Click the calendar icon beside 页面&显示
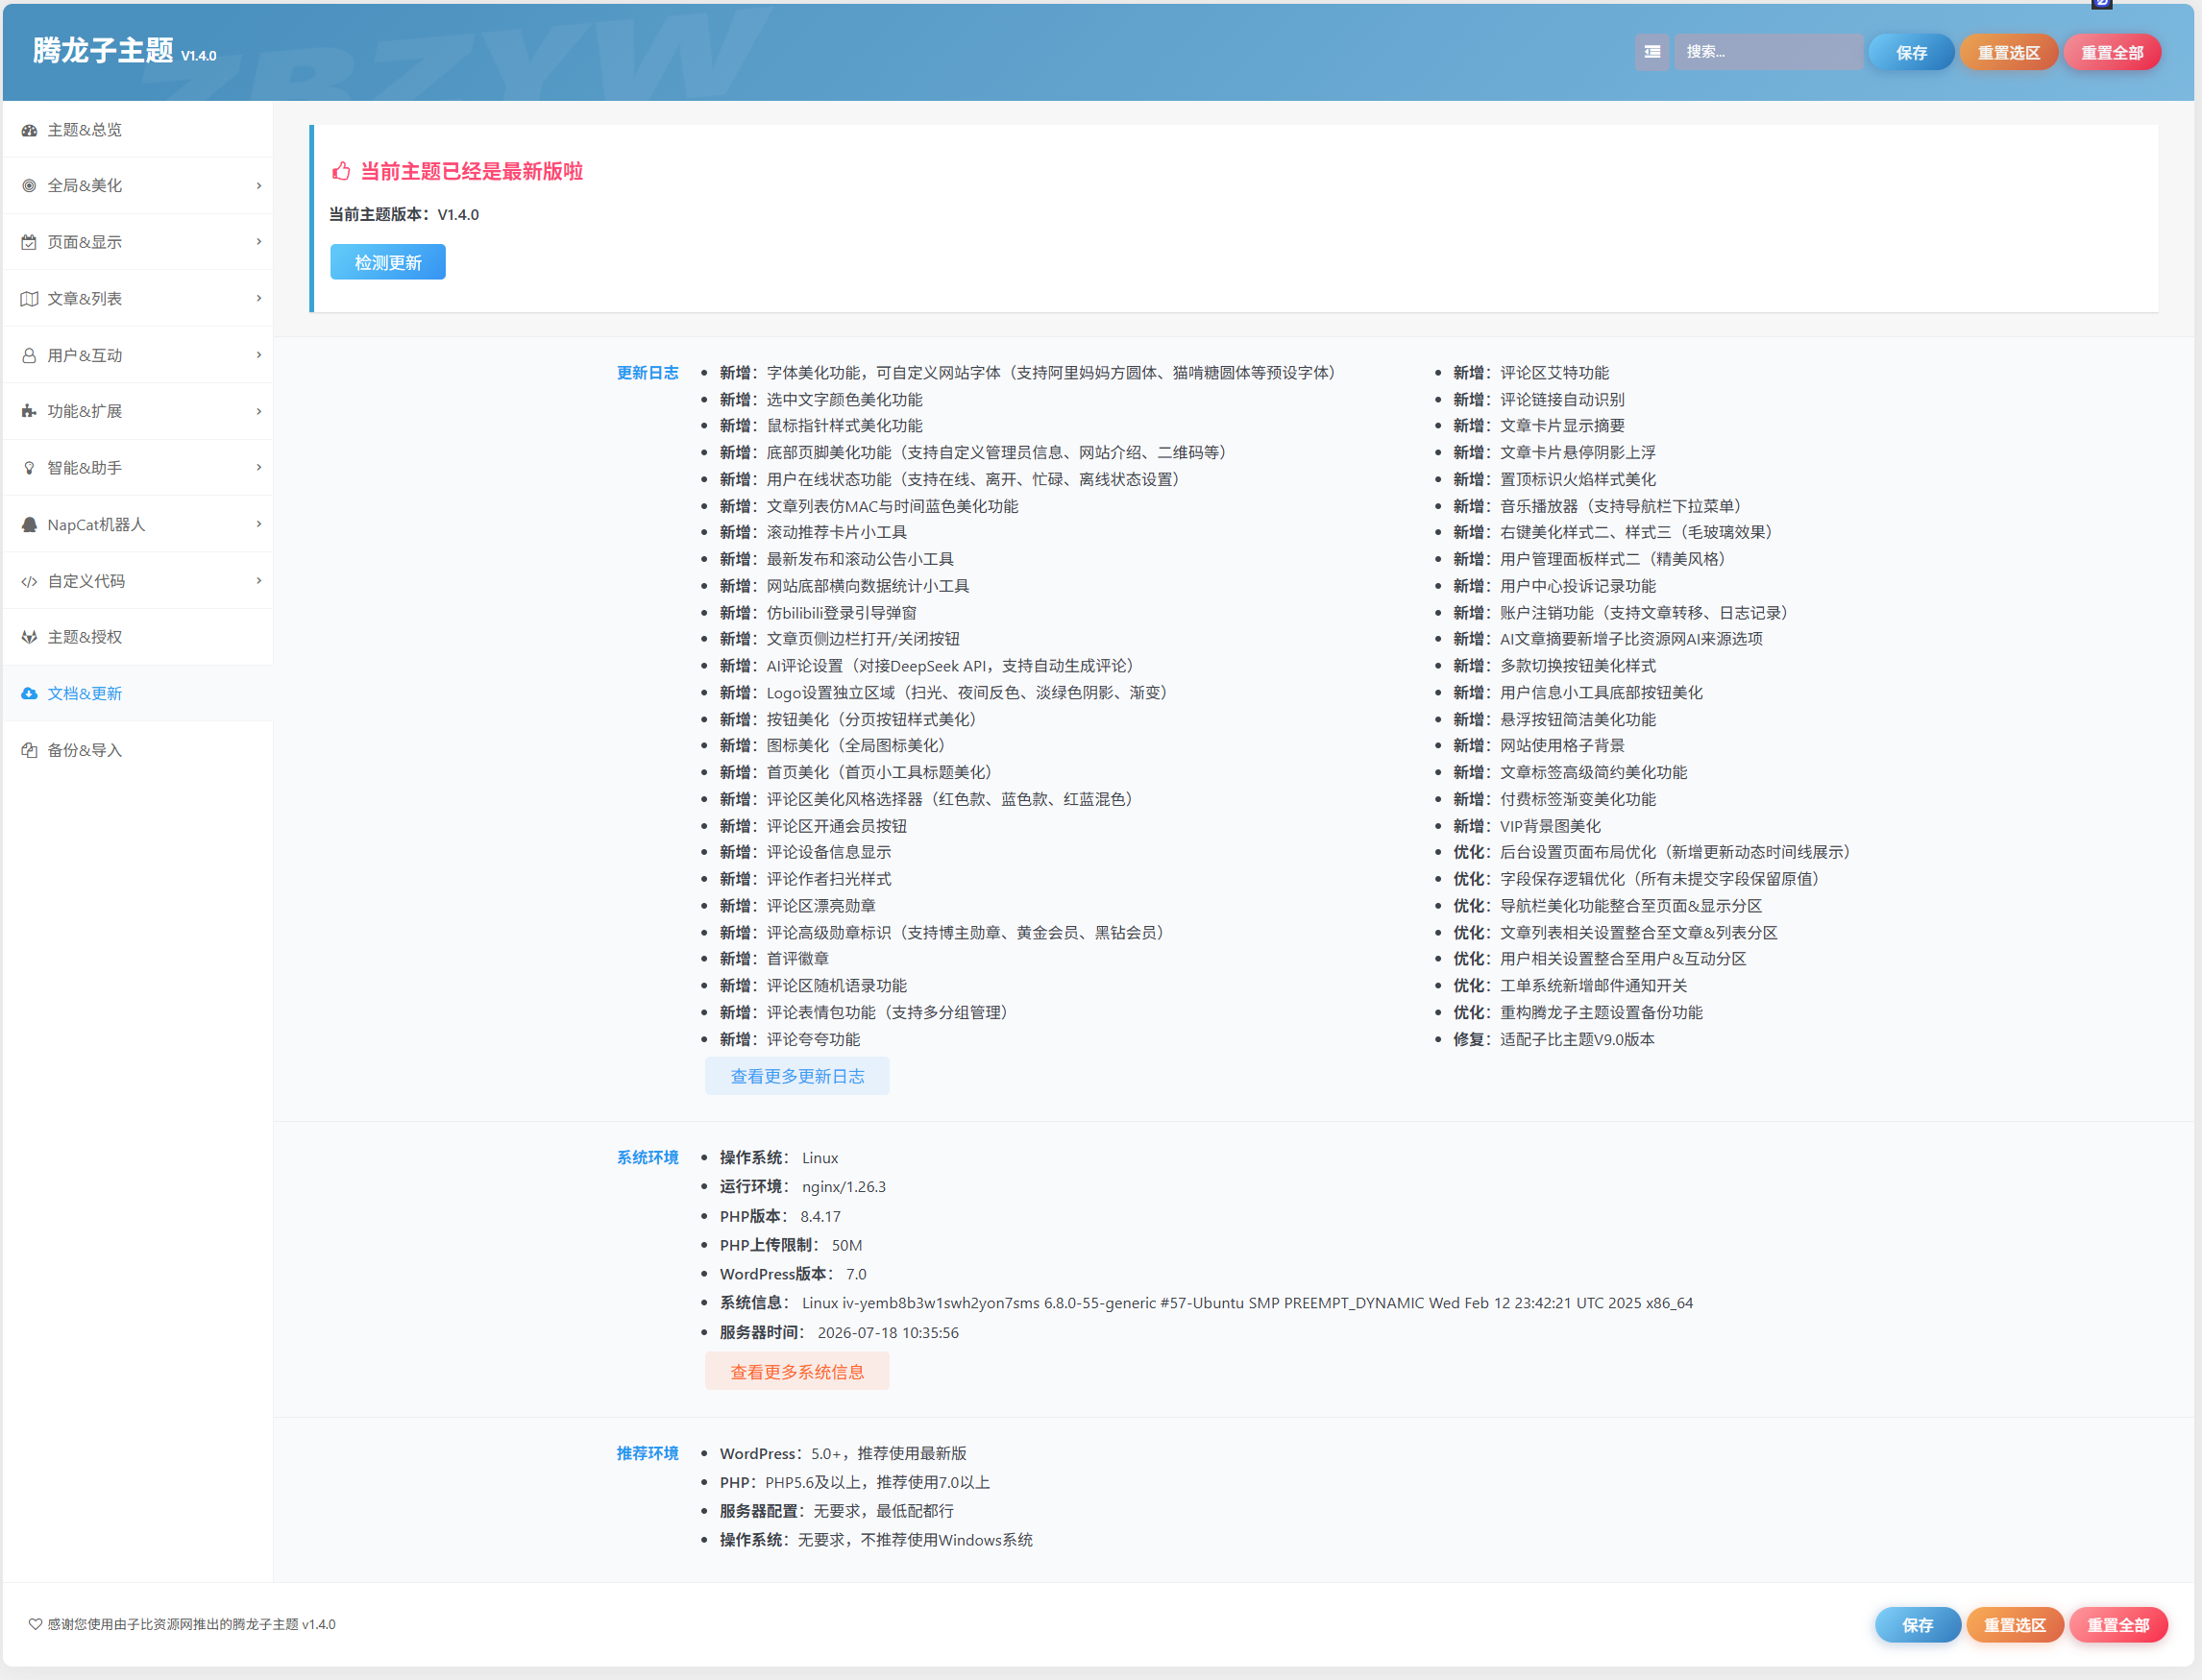Screen dimensions: 2202x1680 tap(29, 242)
